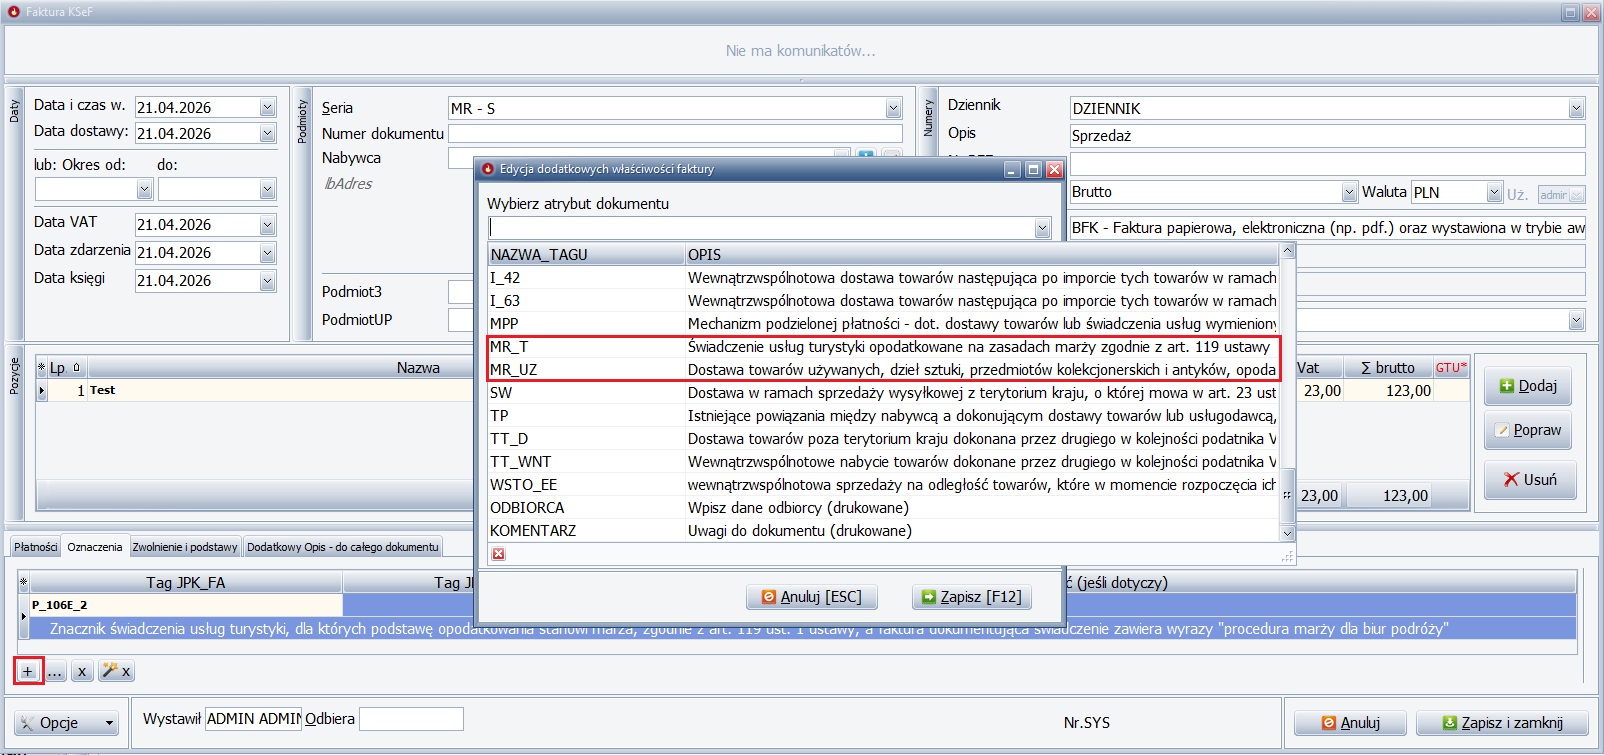Open the Zwolnienie i podstawy tab
Viewport: 1604px width, 755px height.
tap(185, 547)
